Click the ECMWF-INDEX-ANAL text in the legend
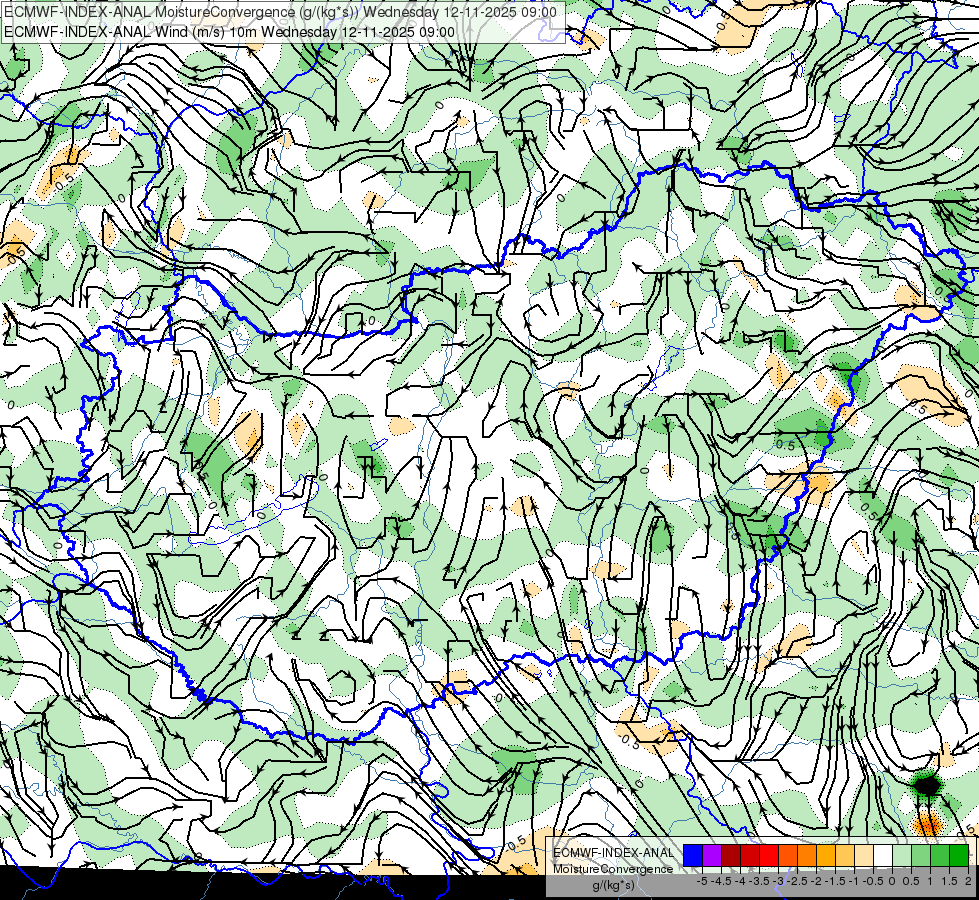979x900 pixels. tap(613, 853)
